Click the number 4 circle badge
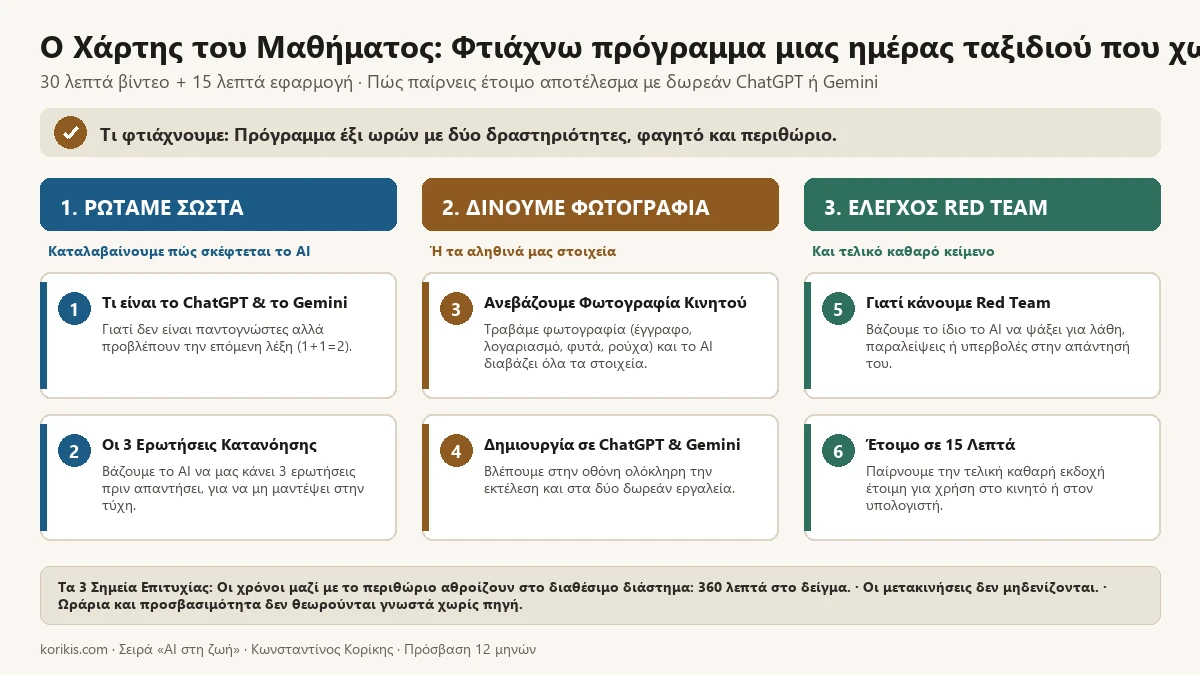The width and height of the screenshot is (1200, 675). pyautogui.click(x=456, y=451)
